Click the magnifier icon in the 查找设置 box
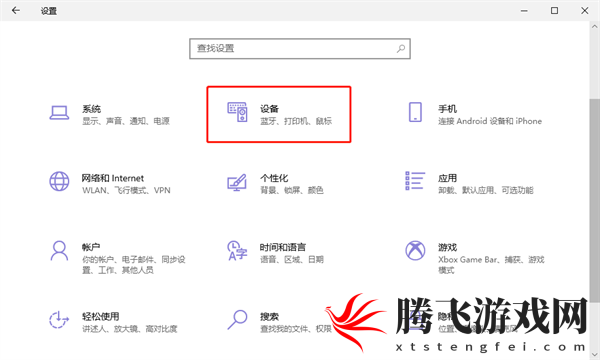 pyautogui.click(x=401, y=49)
